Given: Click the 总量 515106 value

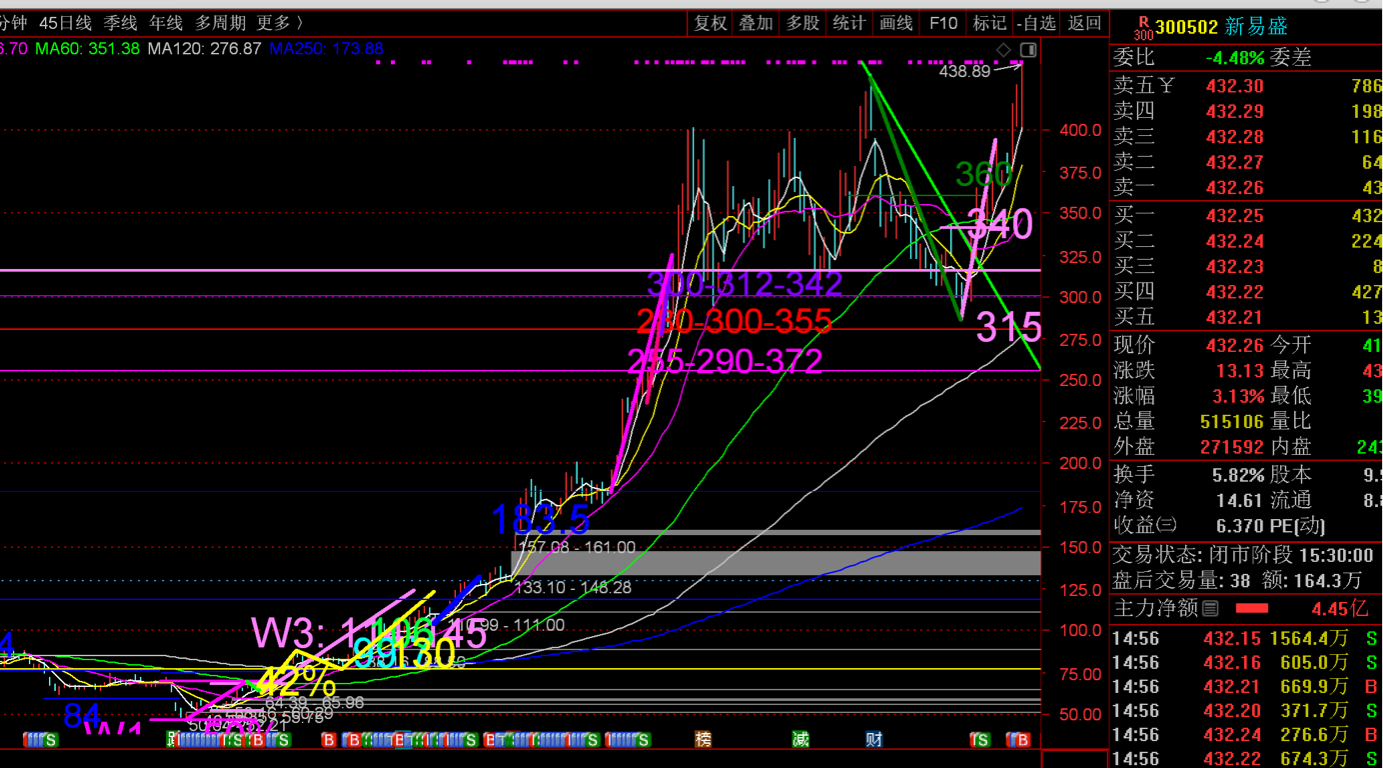Looking at the screenshot, I should coord(1232,422).
